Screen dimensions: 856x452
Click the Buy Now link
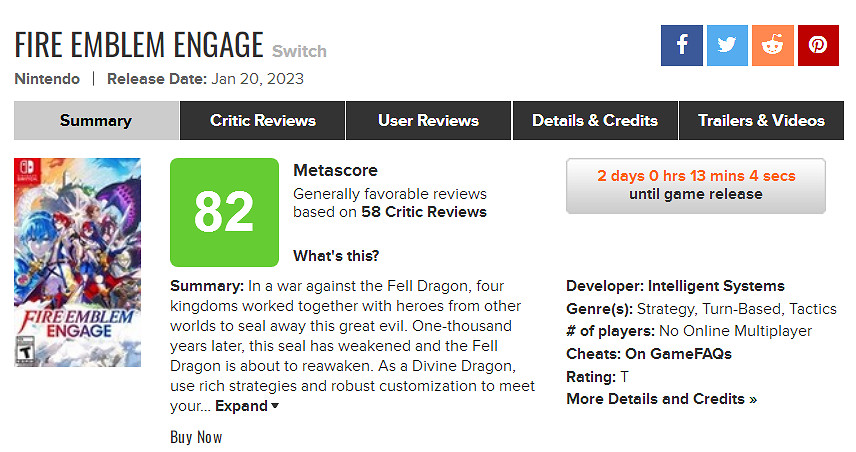pos(196,437)
